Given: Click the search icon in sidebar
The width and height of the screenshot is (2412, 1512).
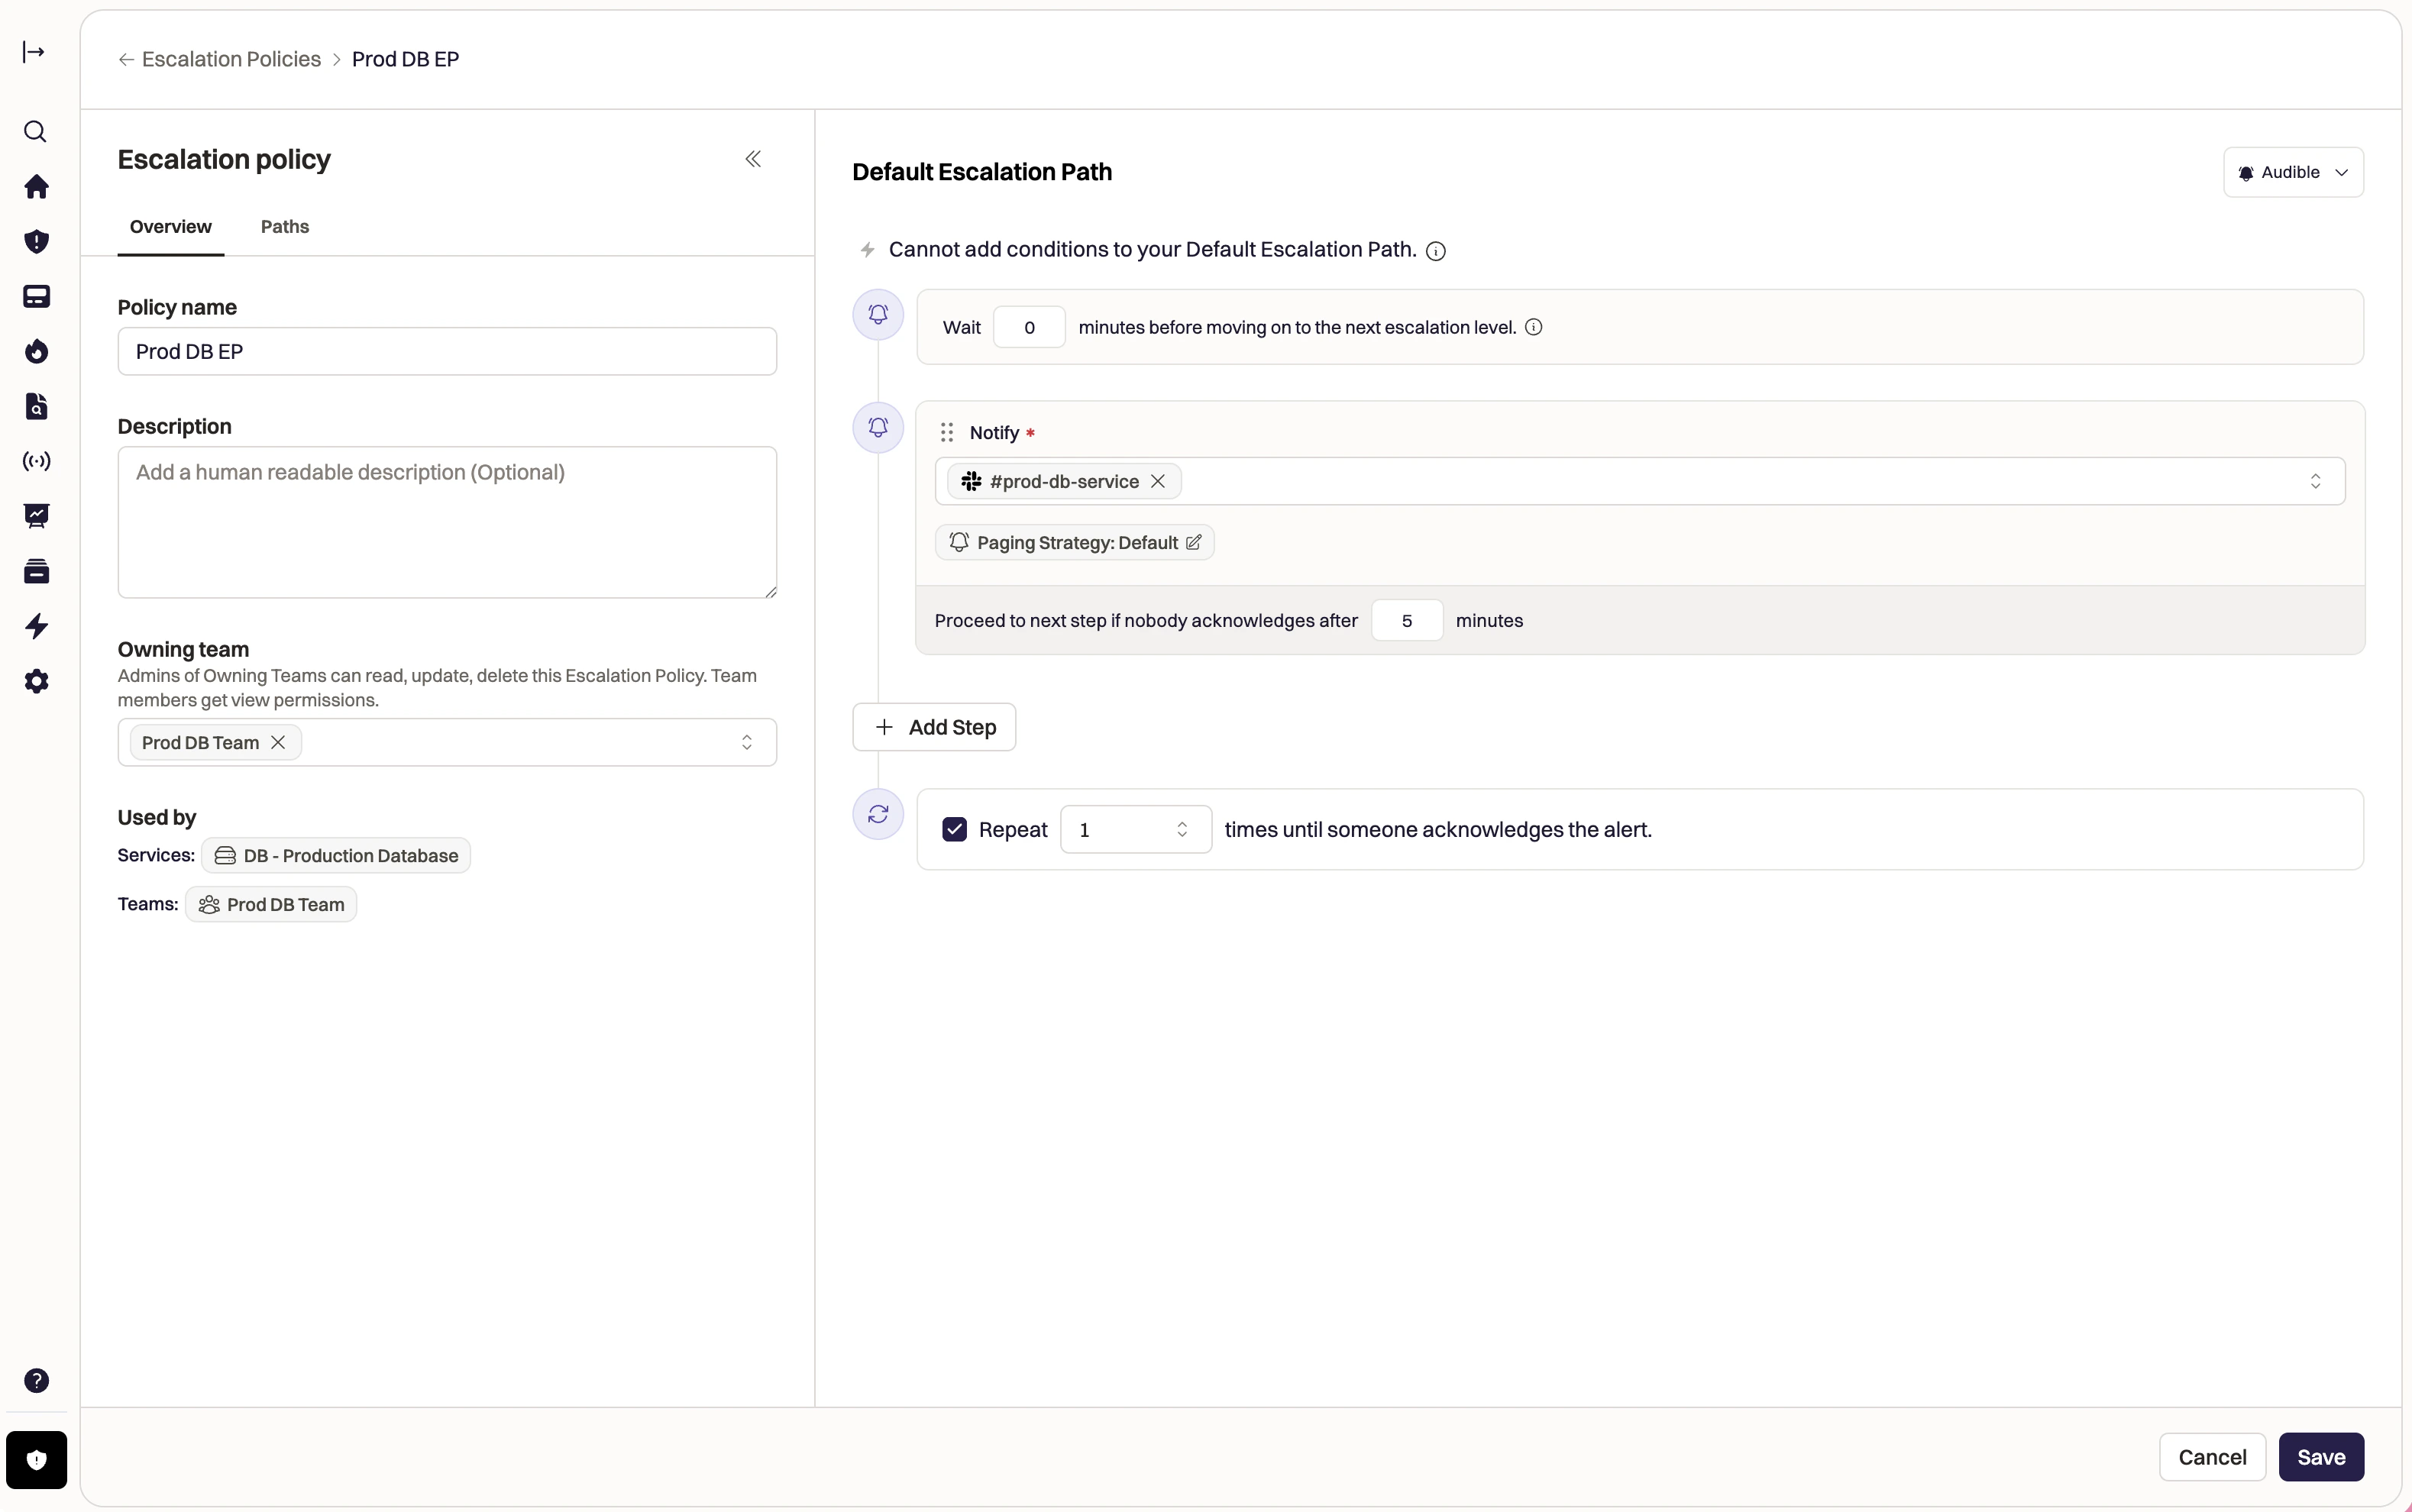Looking at the screenshot, I should coord(35,132).
